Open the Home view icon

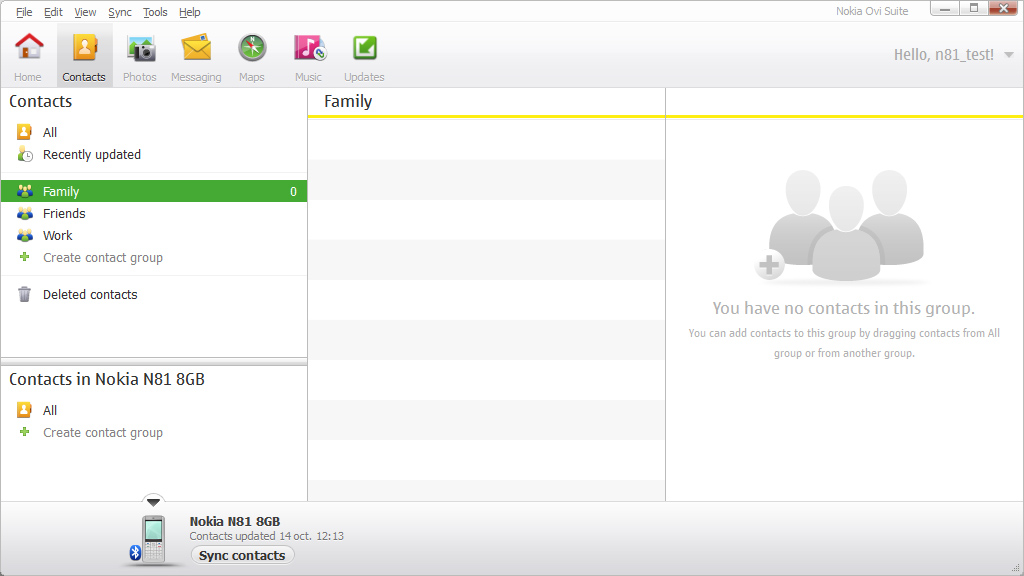(x=29, y=48)
